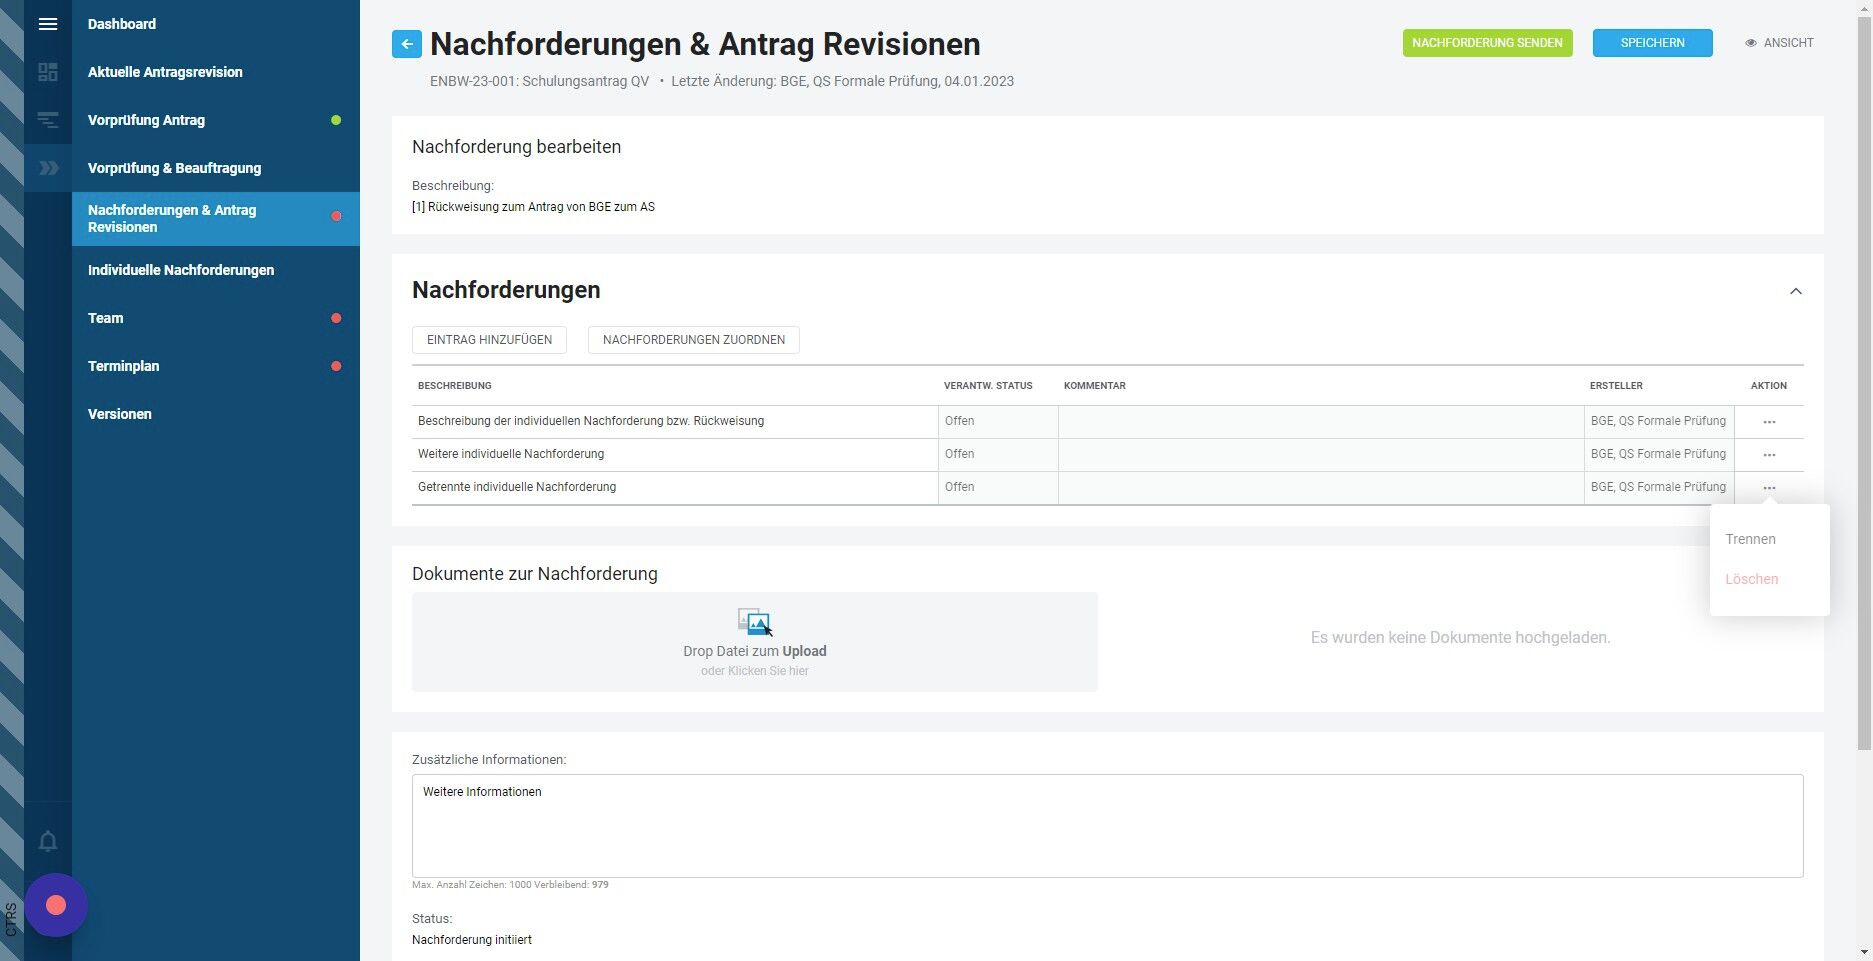Viewport: 1873px width, 961px height.
Task: Click the list lines sidebar icon
Action: pos(47,120)
